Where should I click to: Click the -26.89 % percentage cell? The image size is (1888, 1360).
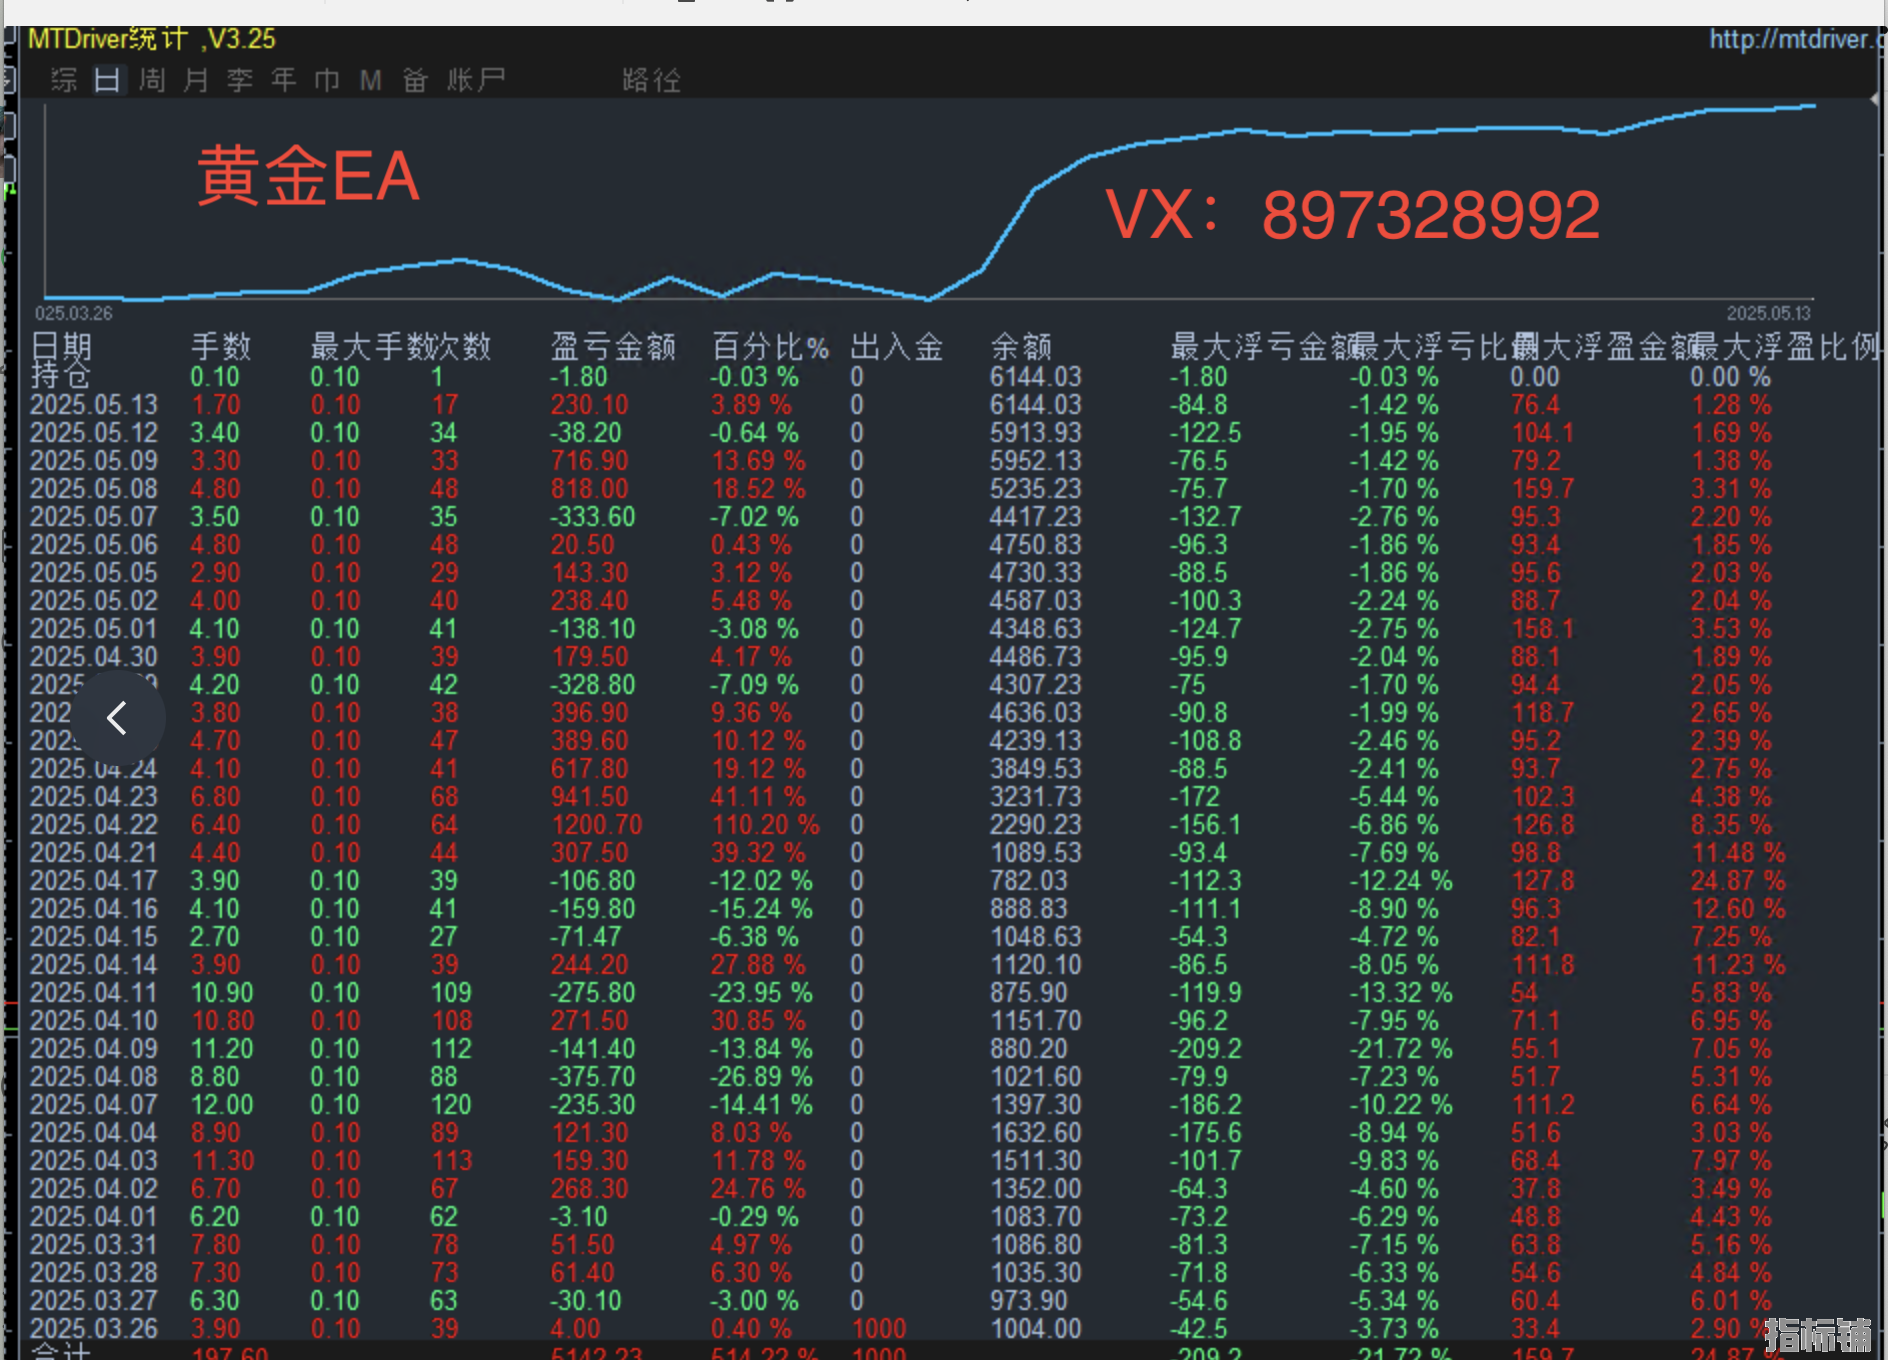coord(761,1077)
